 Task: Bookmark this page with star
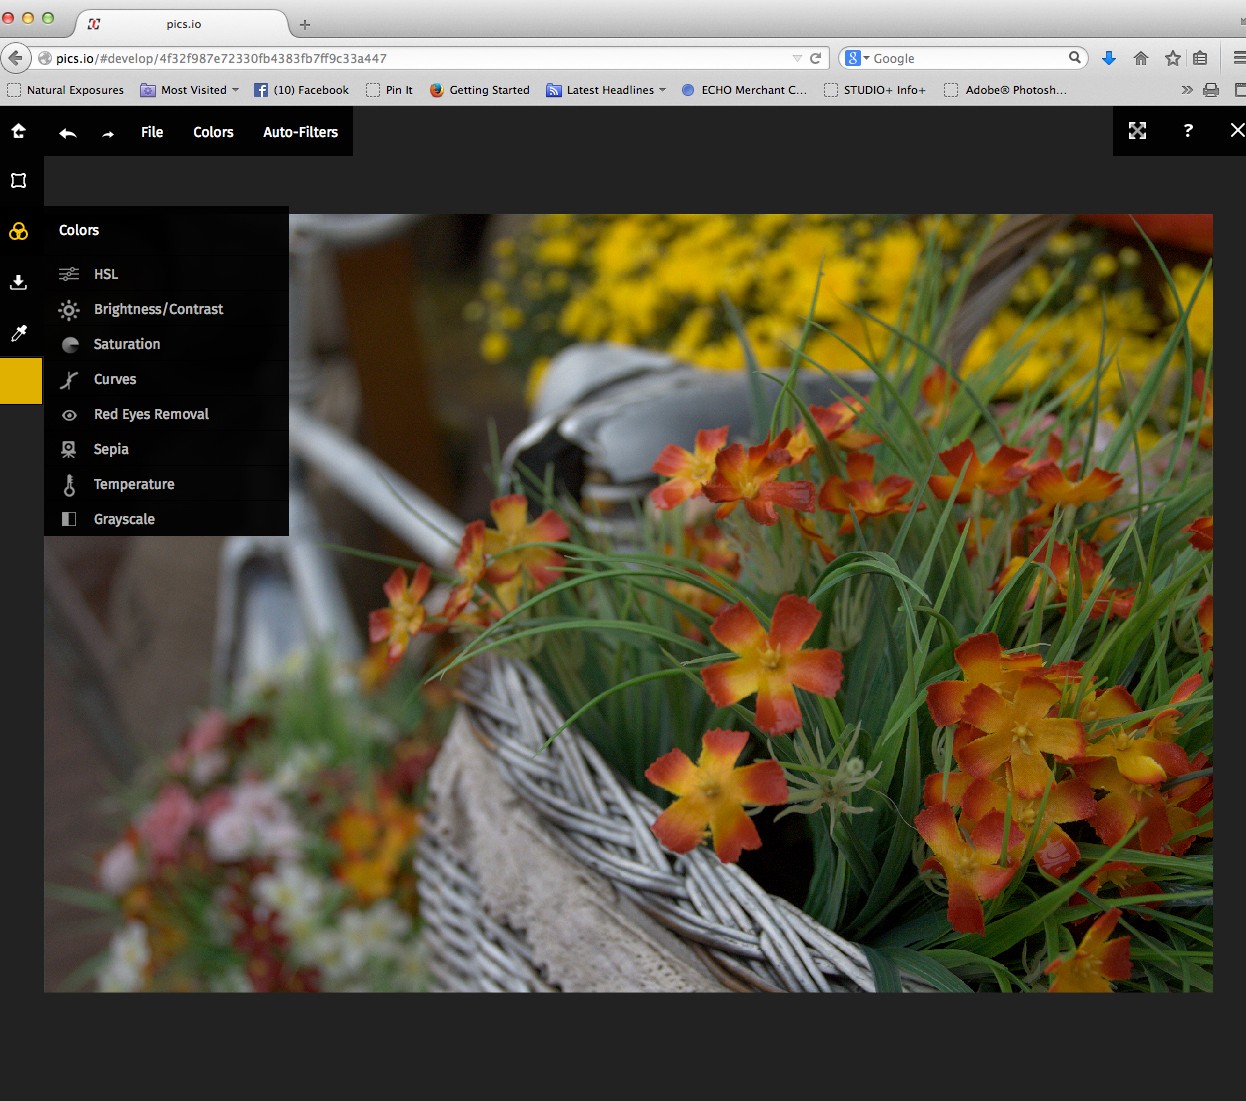tap(1173, 59)
